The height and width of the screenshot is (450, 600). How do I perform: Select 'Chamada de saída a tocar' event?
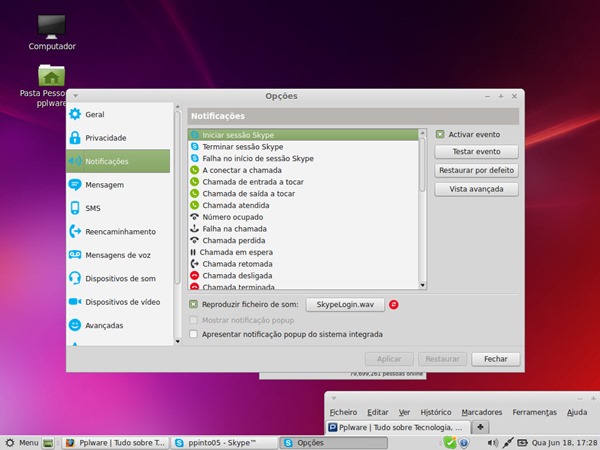[x=303, y=194]
